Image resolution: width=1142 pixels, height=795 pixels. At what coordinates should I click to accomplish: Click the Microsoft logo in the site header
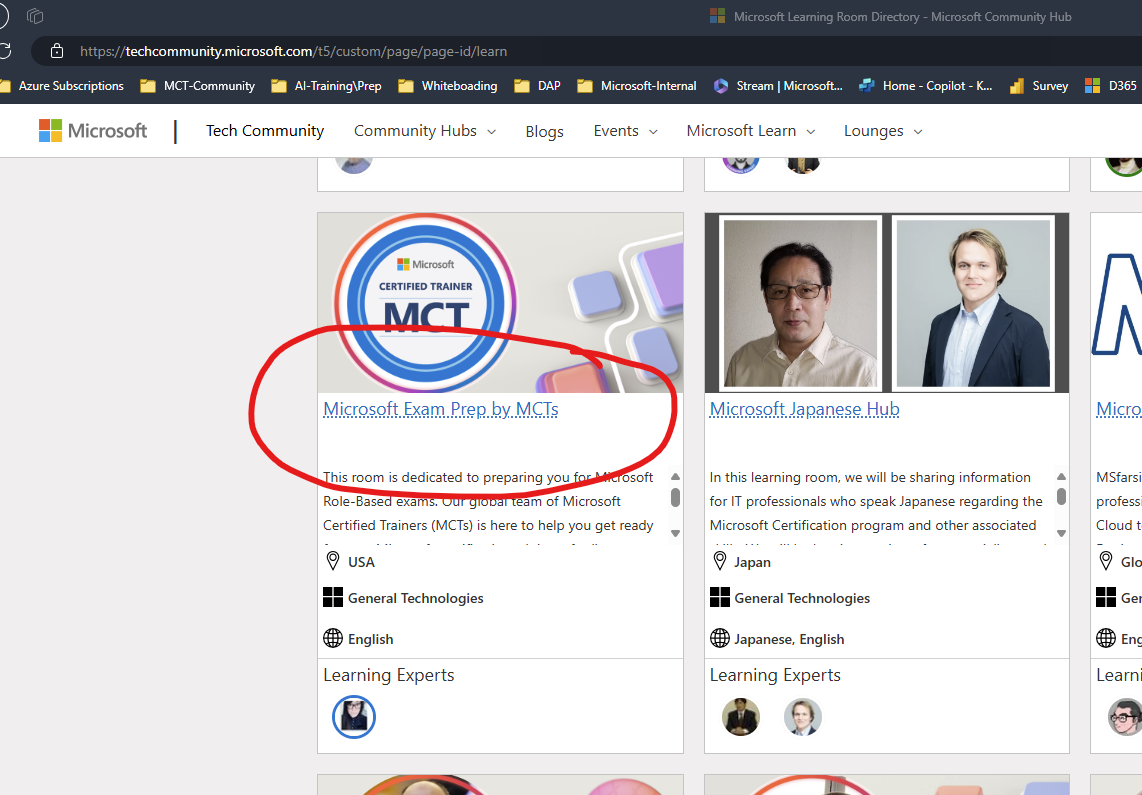tap(92, 130)
